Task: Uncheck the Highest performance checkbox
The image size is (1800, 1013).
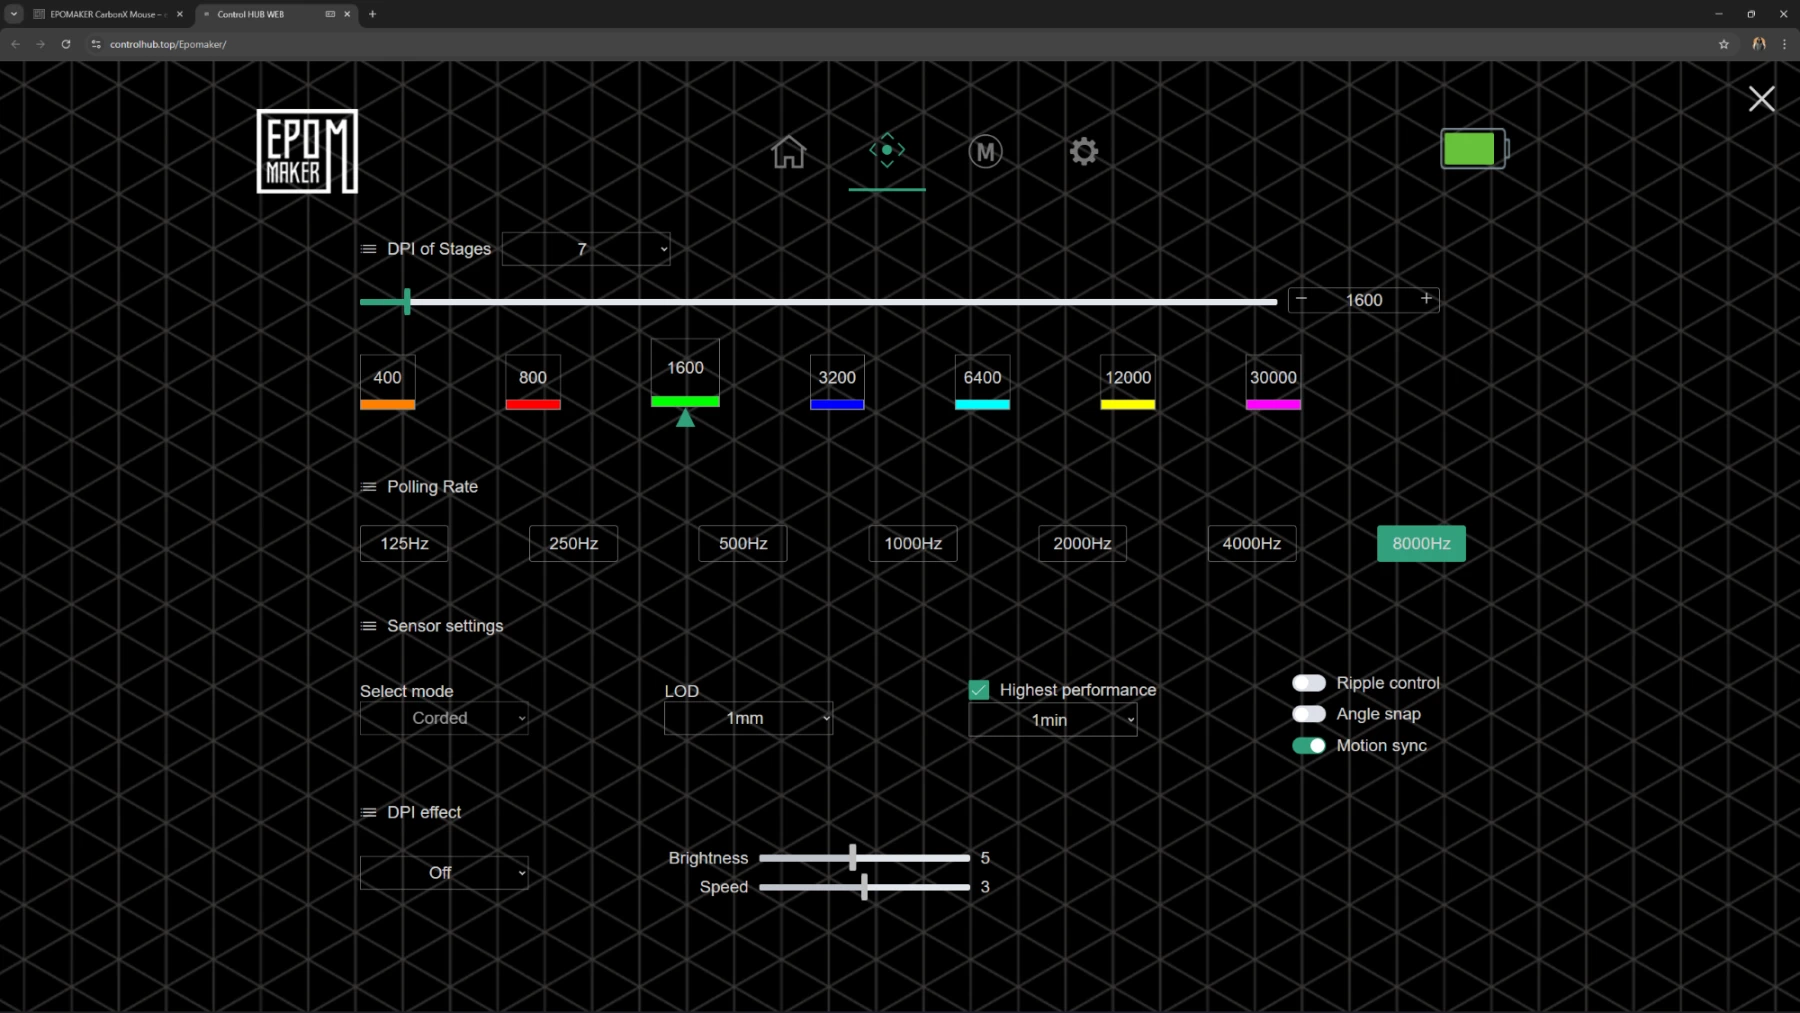Action: pos(979,690)
